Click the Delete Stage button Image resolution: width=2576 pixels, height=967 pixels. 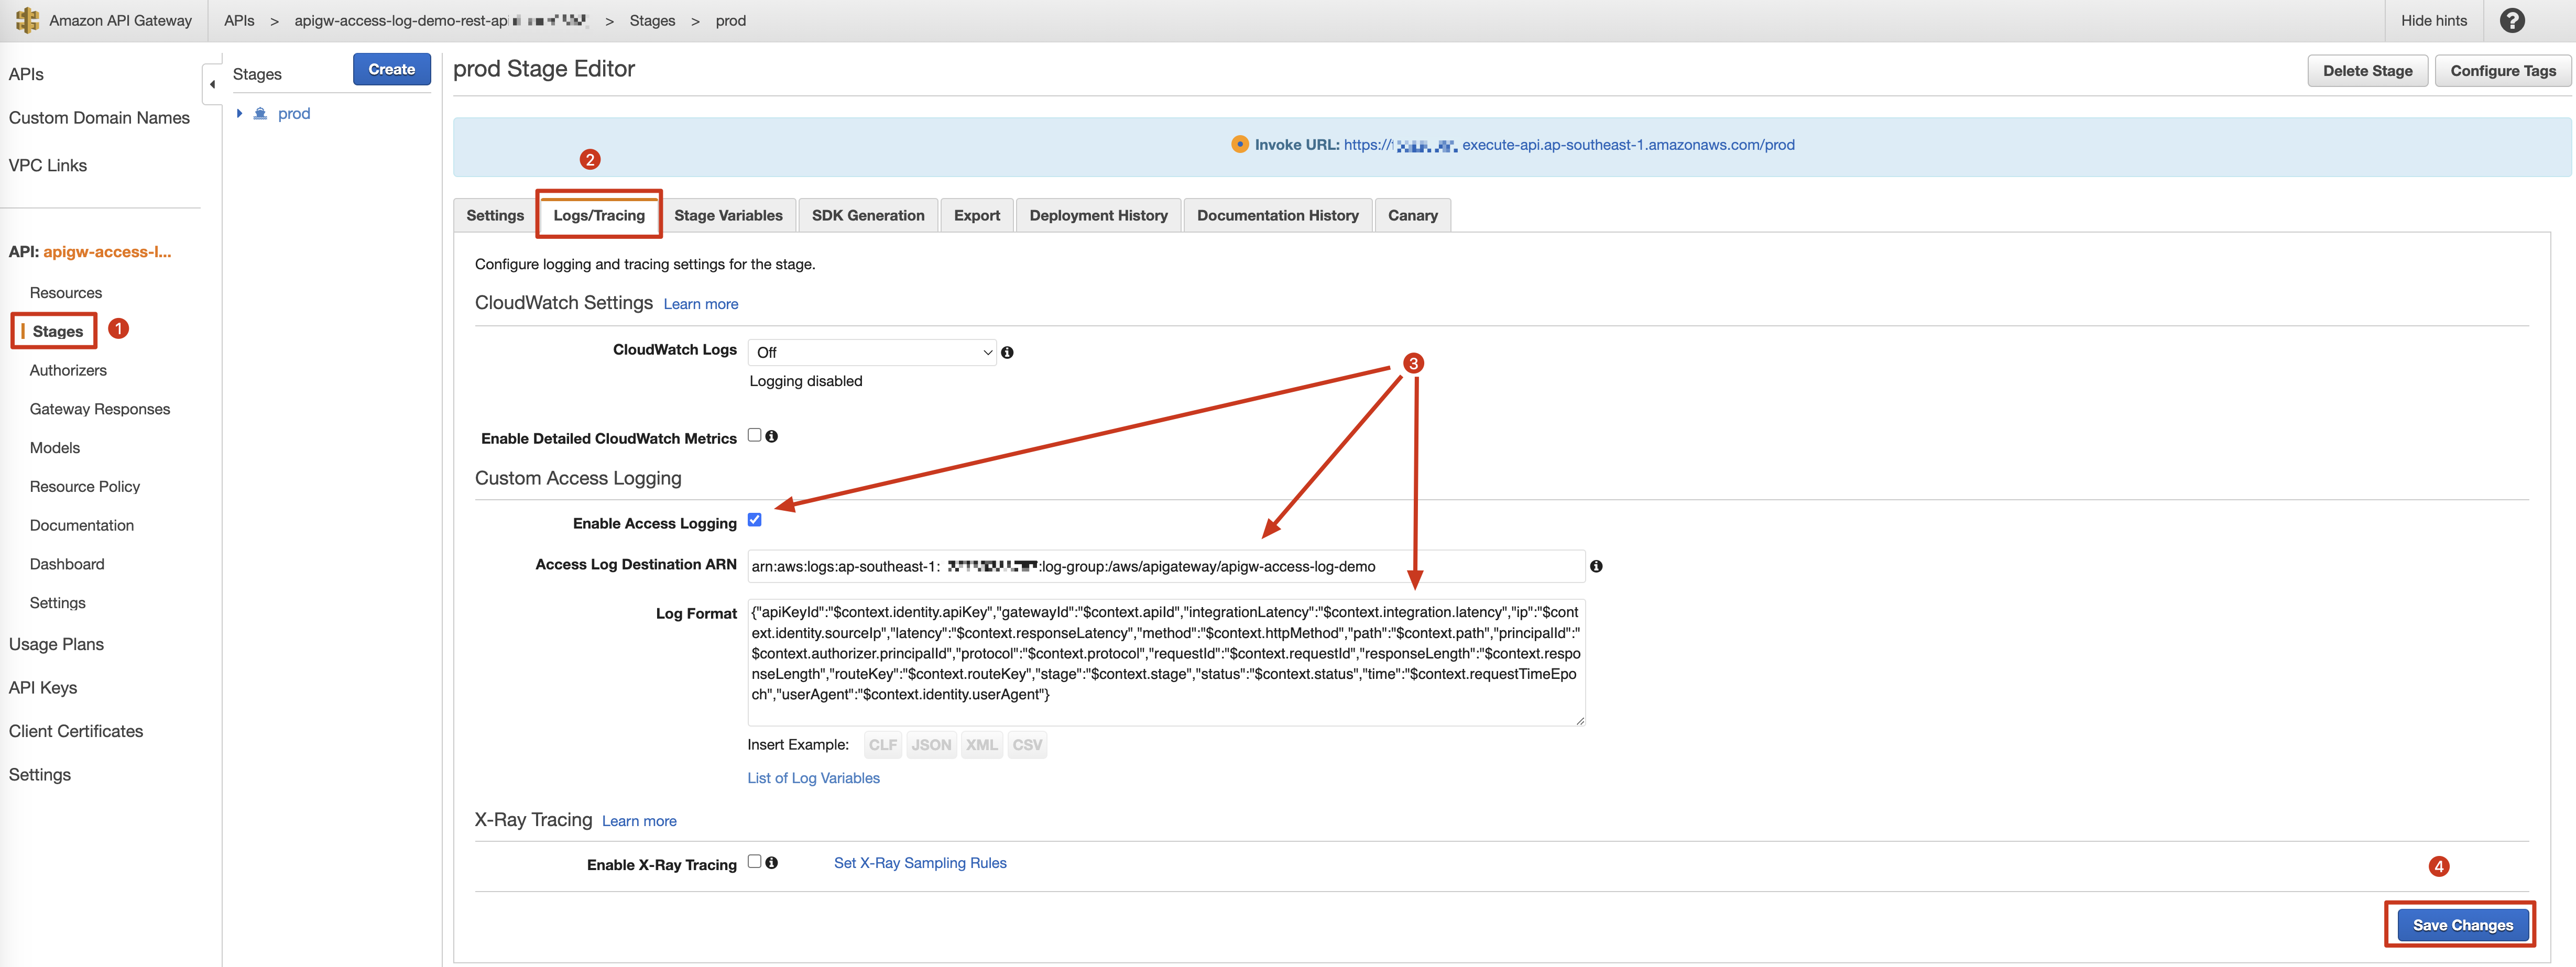click(x=2367, y=70)
